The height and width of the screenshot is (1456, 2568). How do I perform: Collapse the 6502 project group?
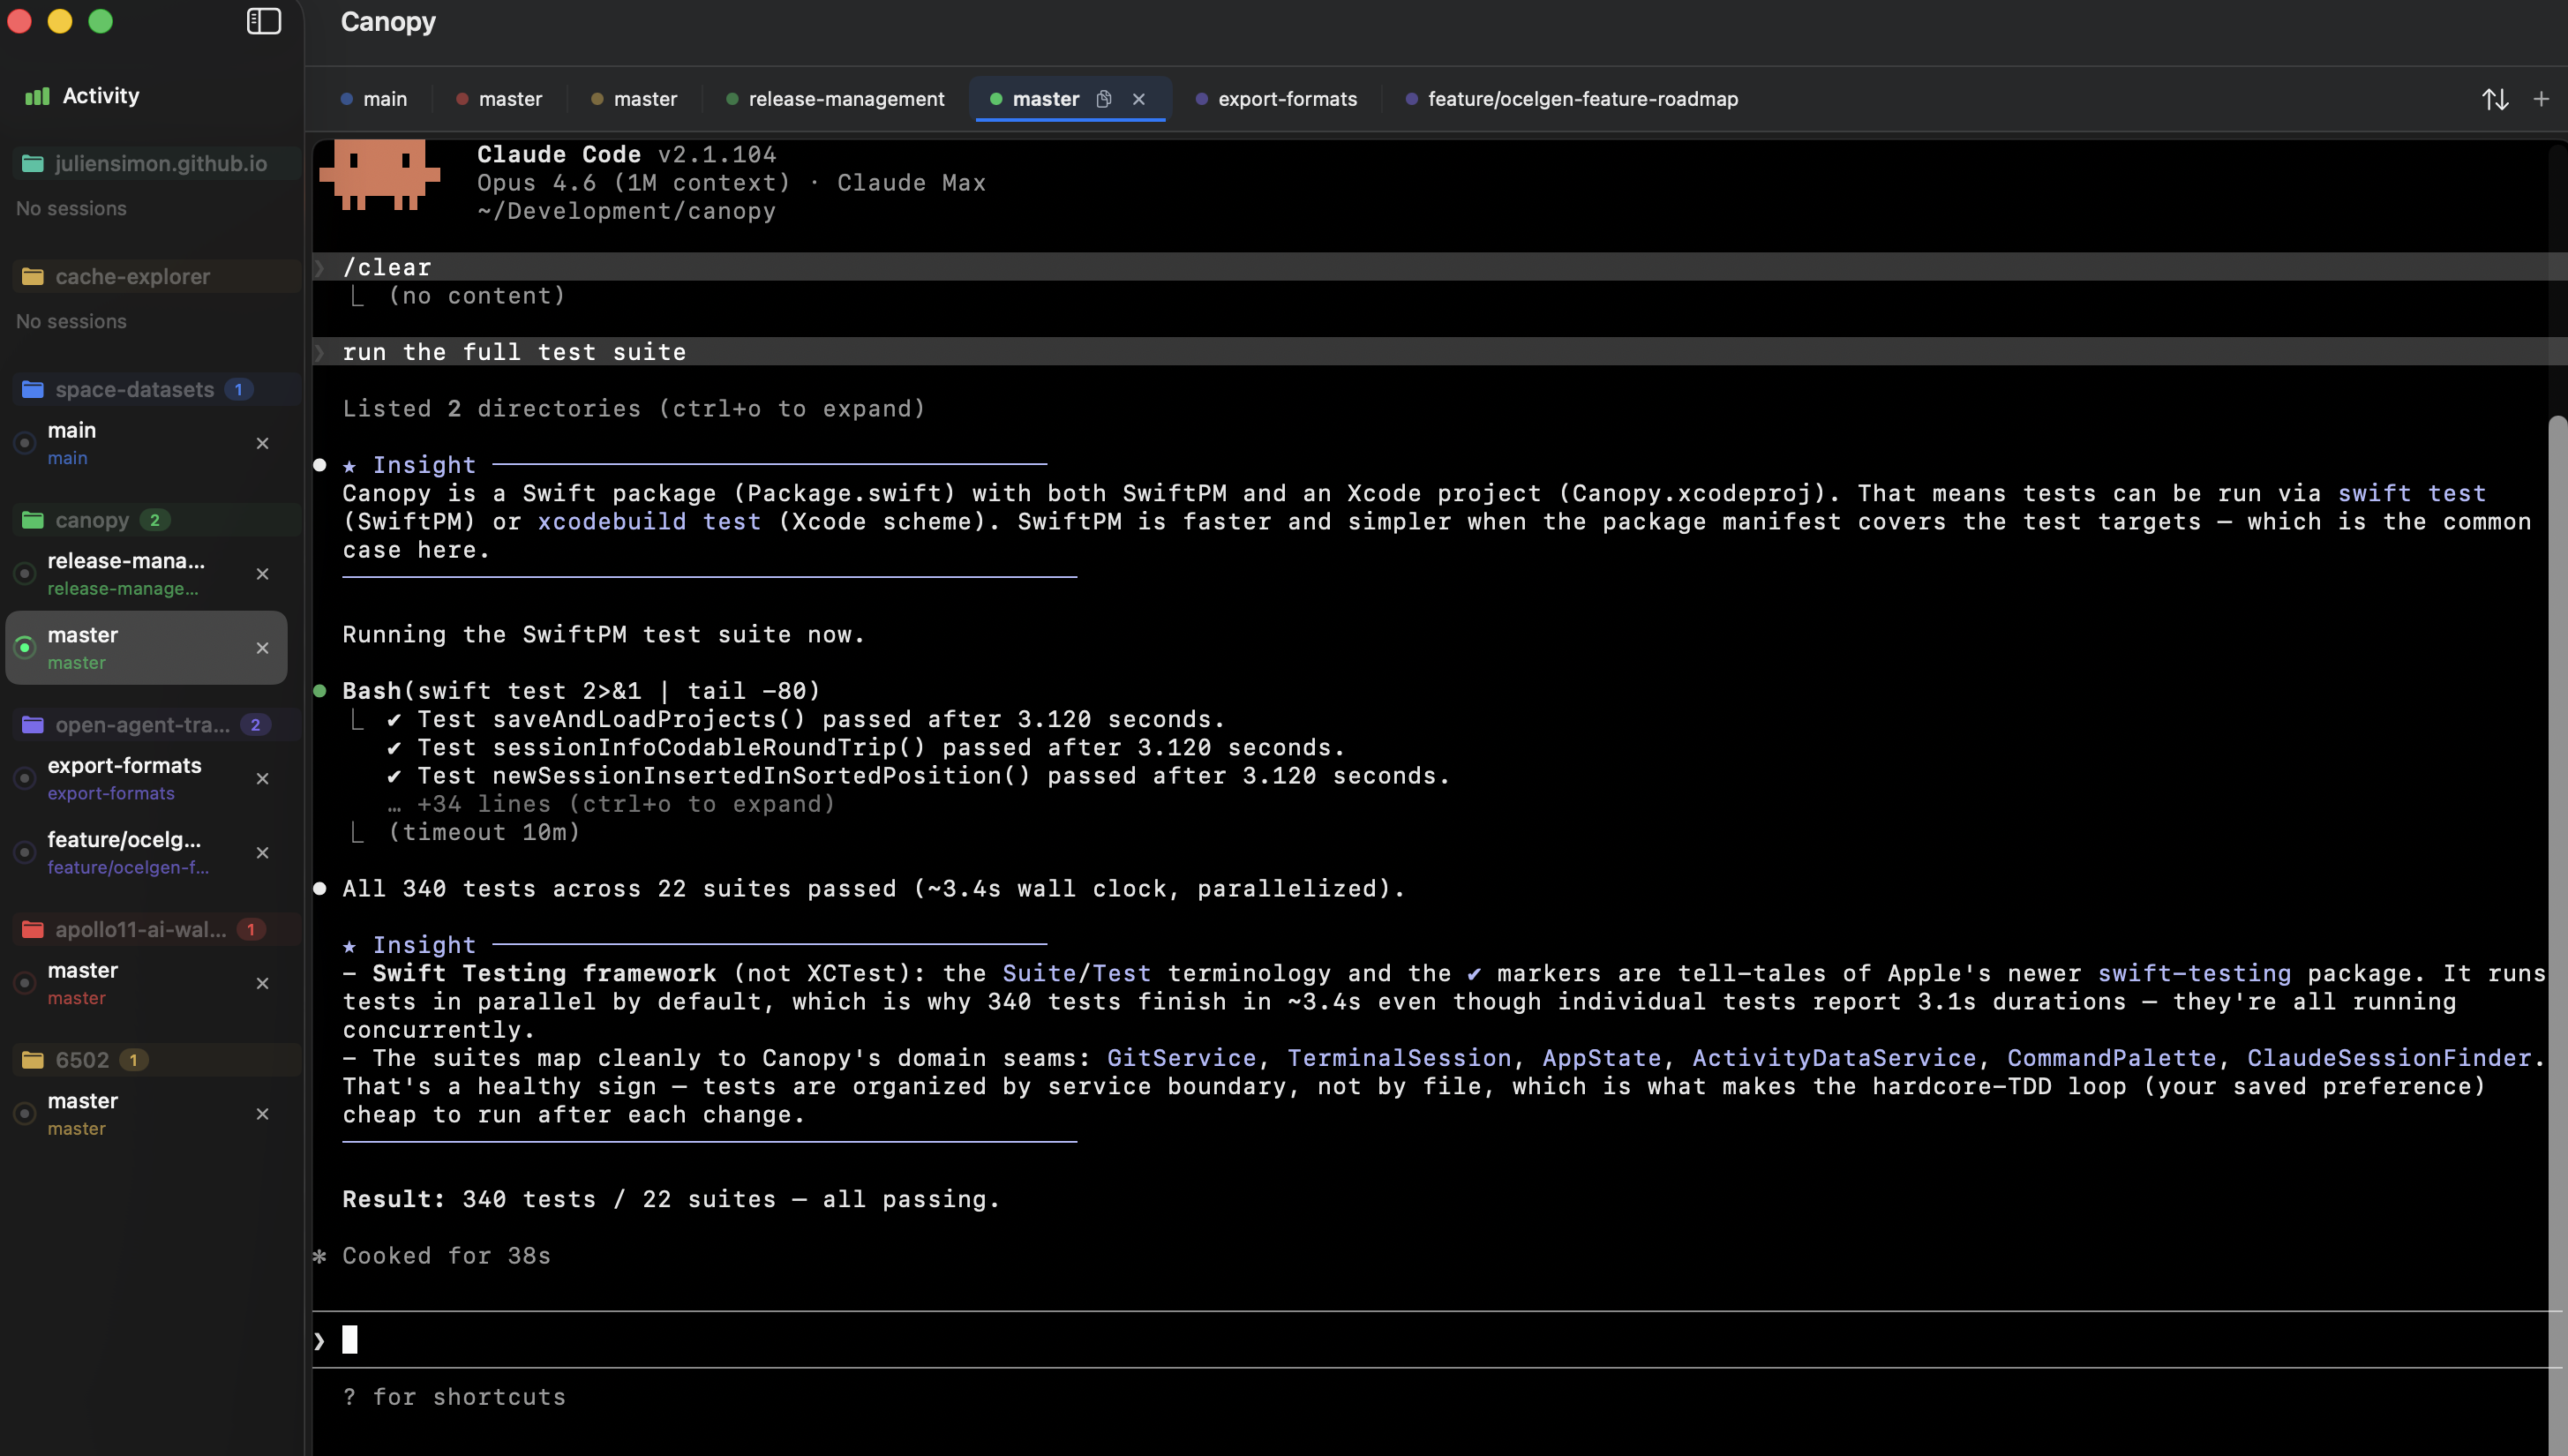(155, 1059)
